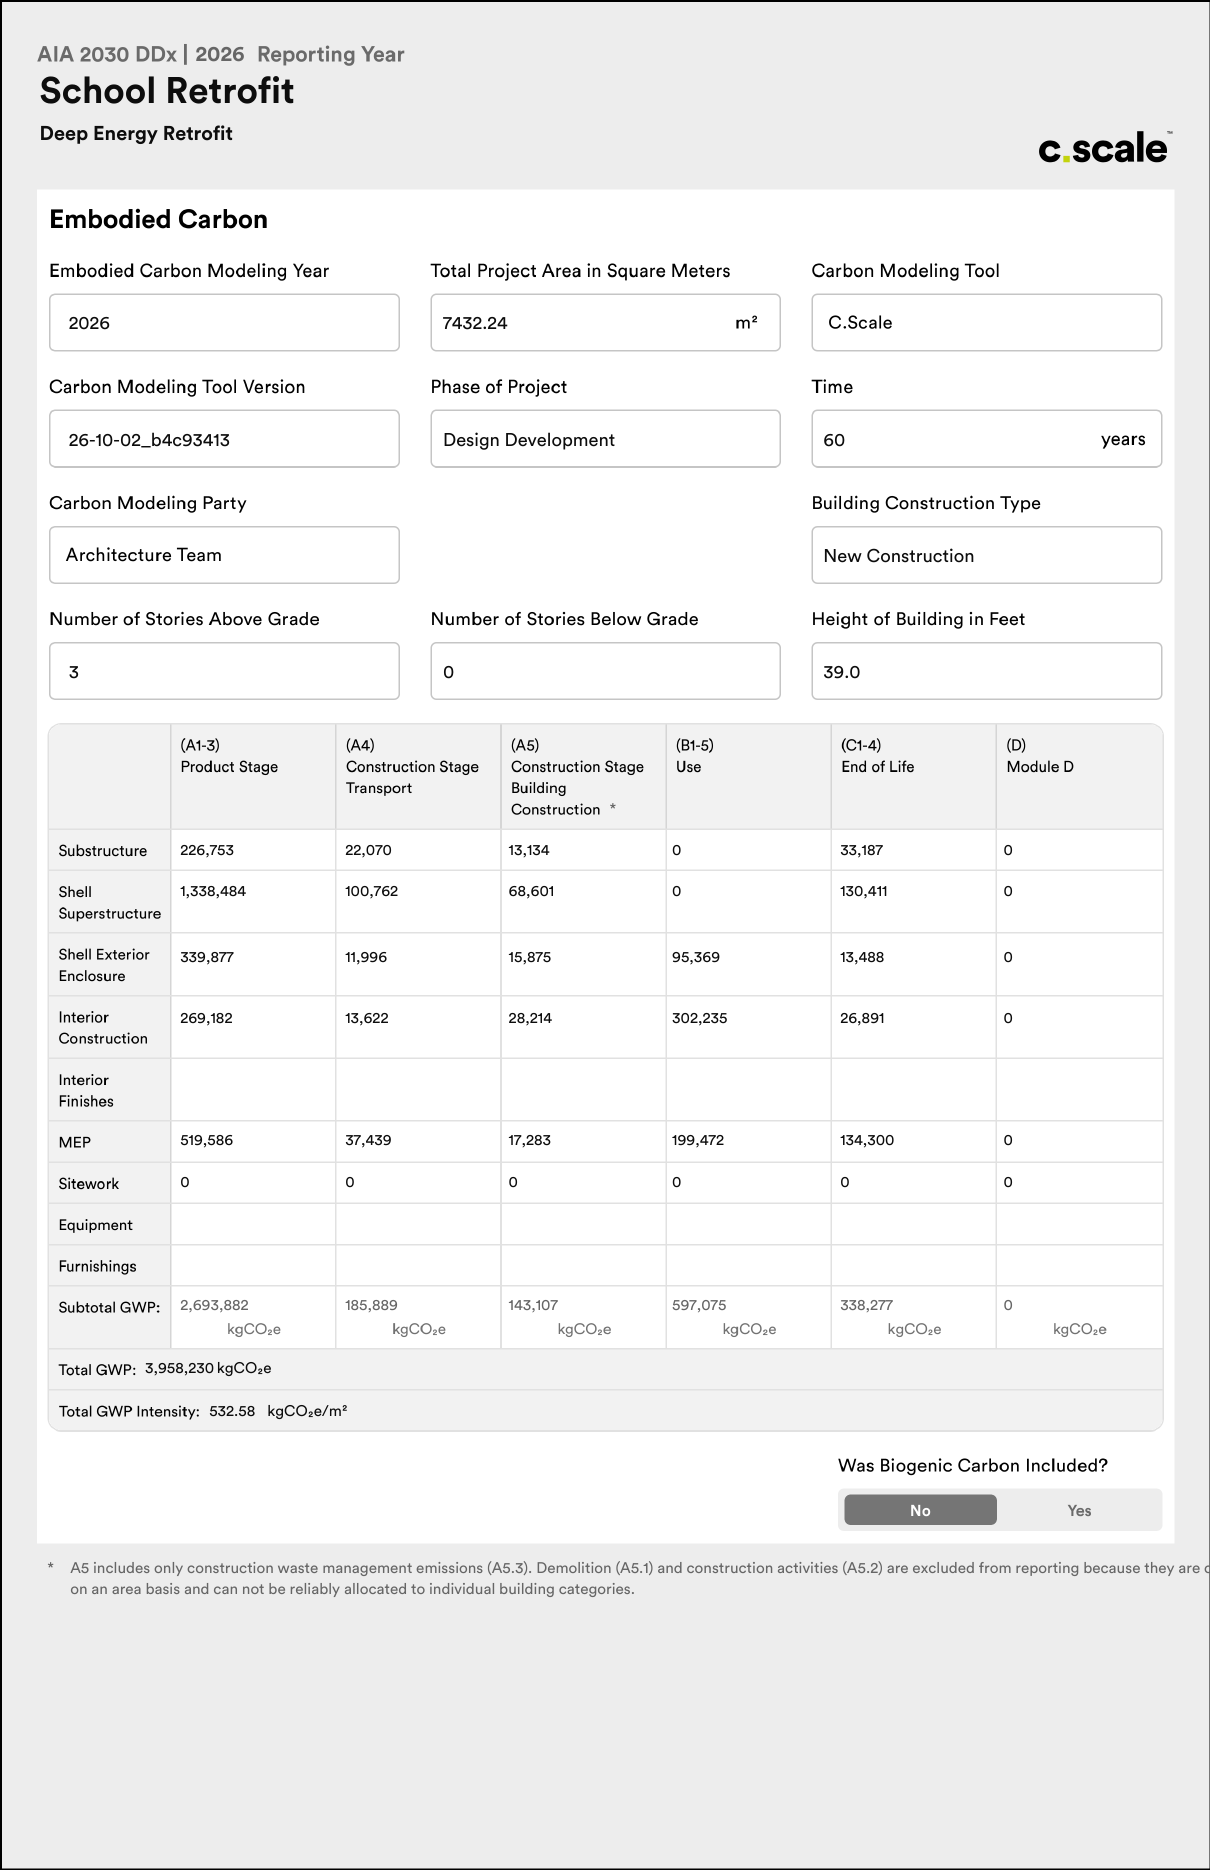Click the A5 footnote text
This screenshot has height=1870, width=1210.
[x=638, y=1578]
